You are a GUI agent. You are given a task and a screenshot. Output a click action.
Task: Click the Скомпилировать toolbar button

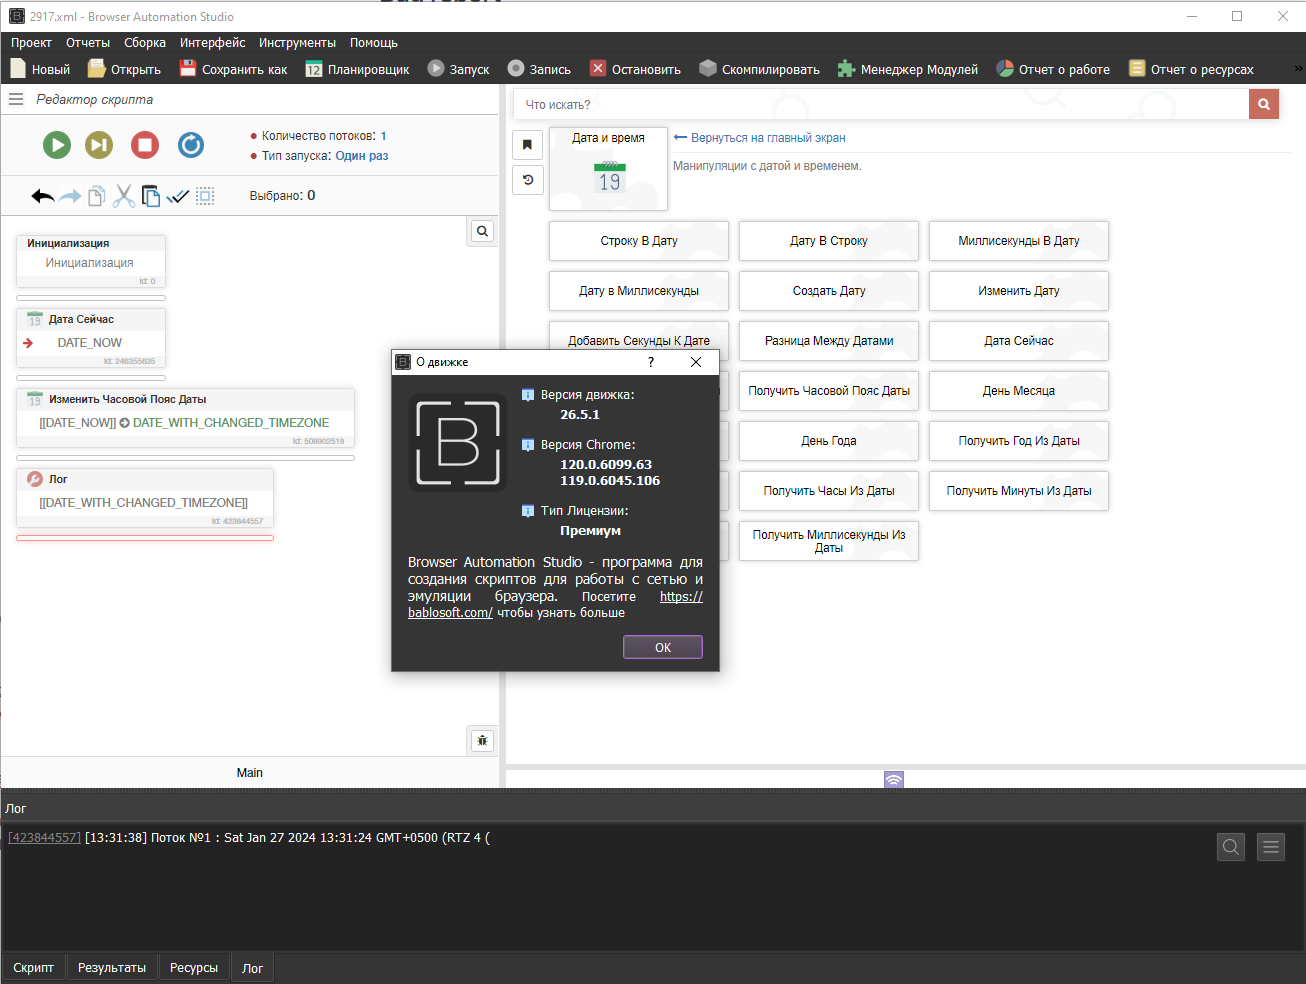point(759,69)
